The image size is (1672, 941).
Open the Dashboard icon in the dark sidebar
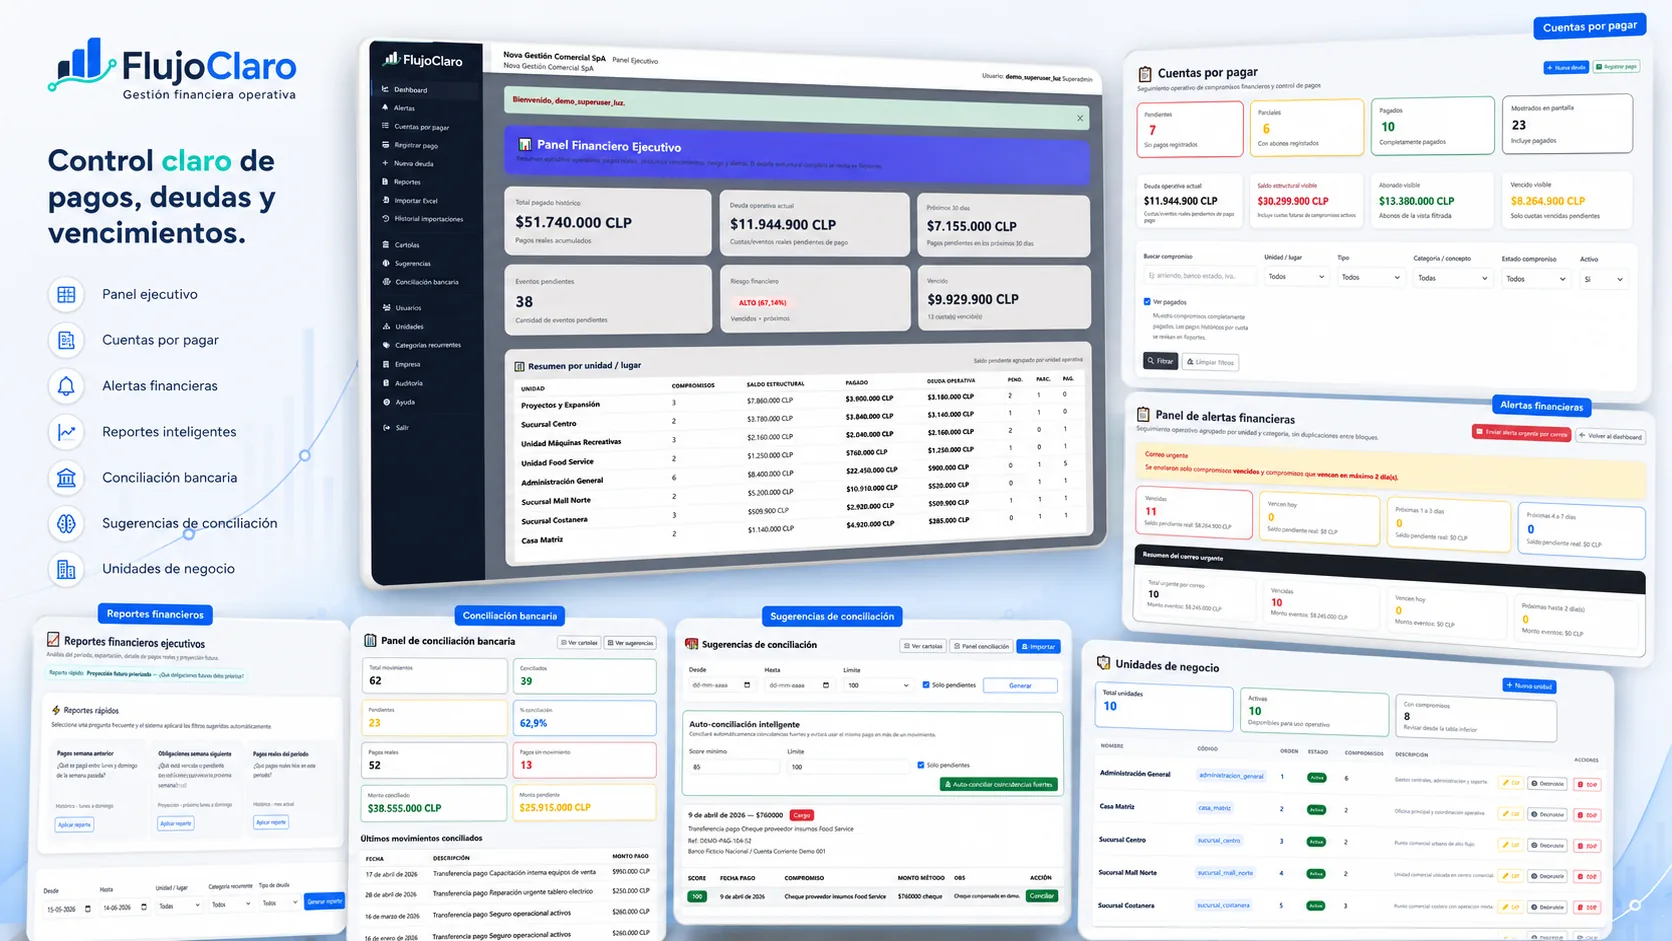click(385, 89)
